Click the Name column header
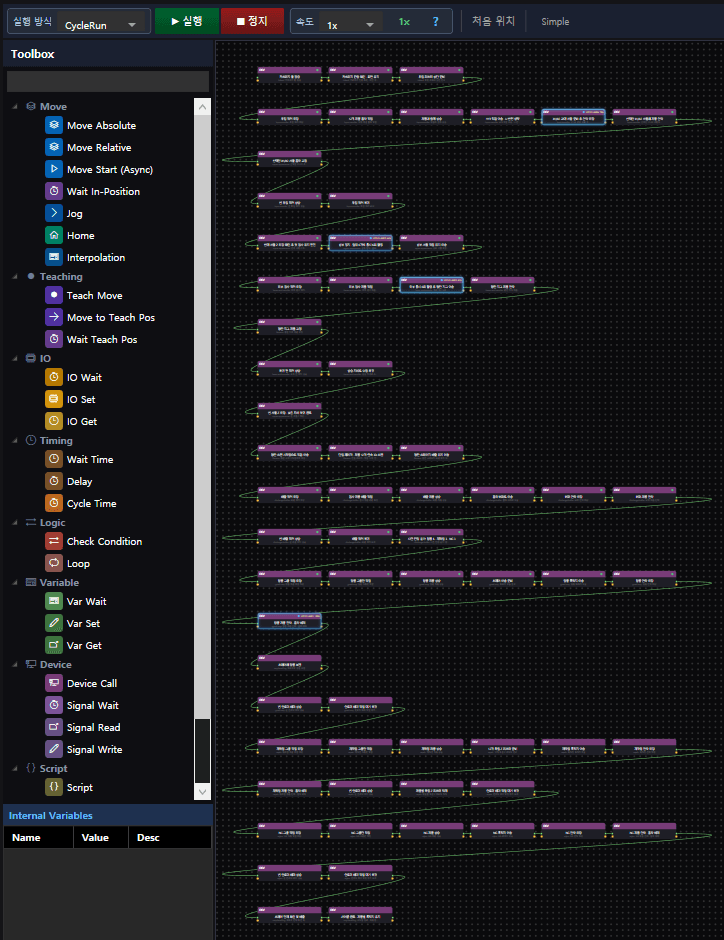The width and height of the screenshot is (724, 940). pyautogui.click(x=38, y=837)
